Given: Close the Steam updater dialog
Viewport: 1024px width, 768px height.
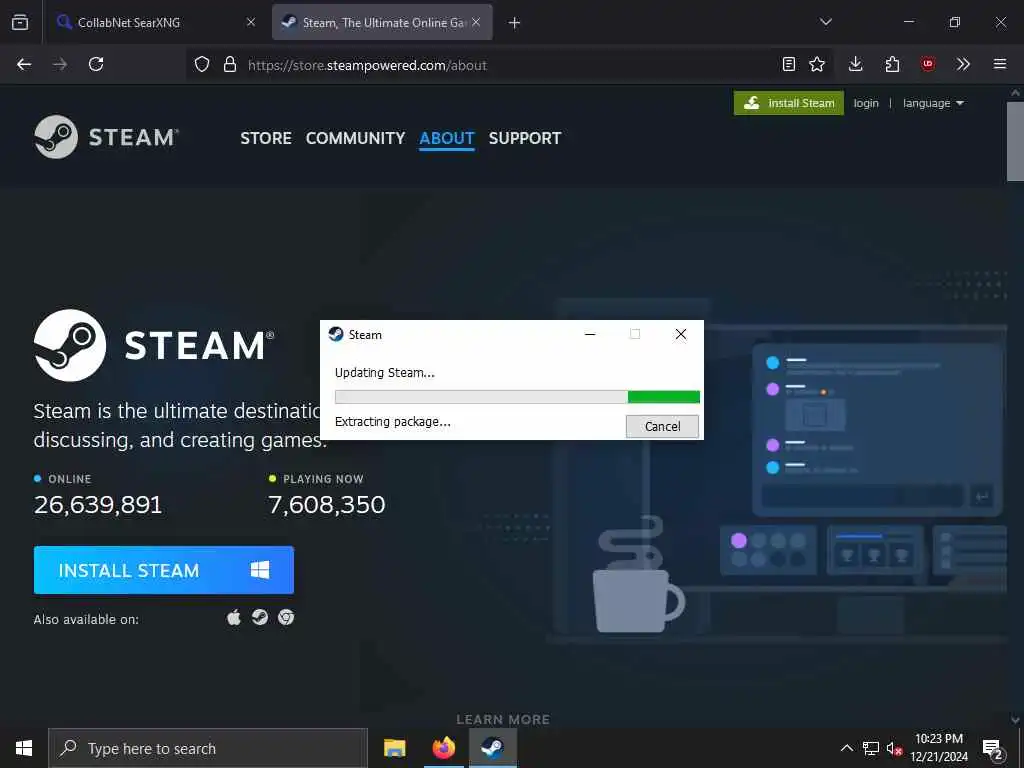Looking at the screenshot, I should [x=680, y=334].
